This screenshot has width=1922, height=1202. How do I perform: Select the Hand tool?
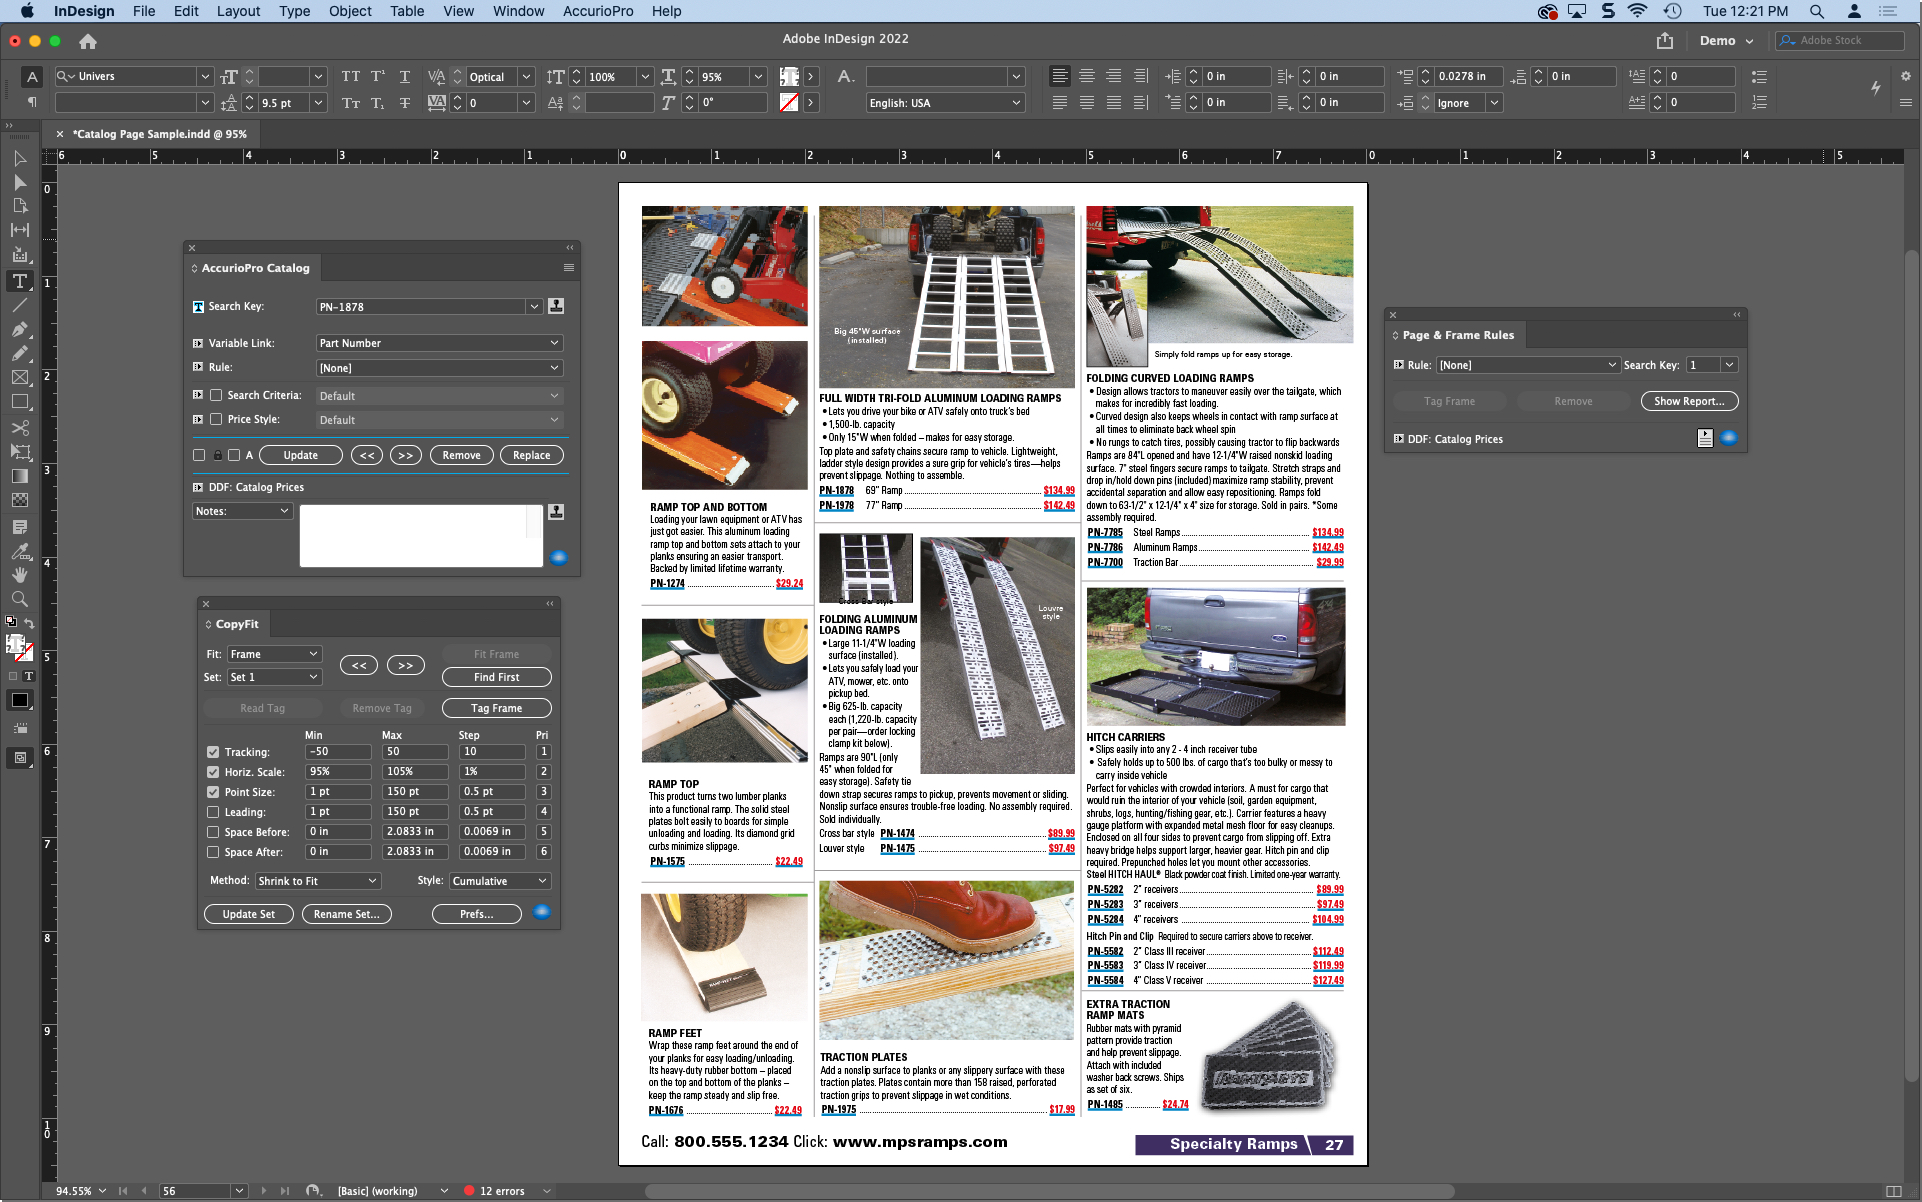coord(20,575)
